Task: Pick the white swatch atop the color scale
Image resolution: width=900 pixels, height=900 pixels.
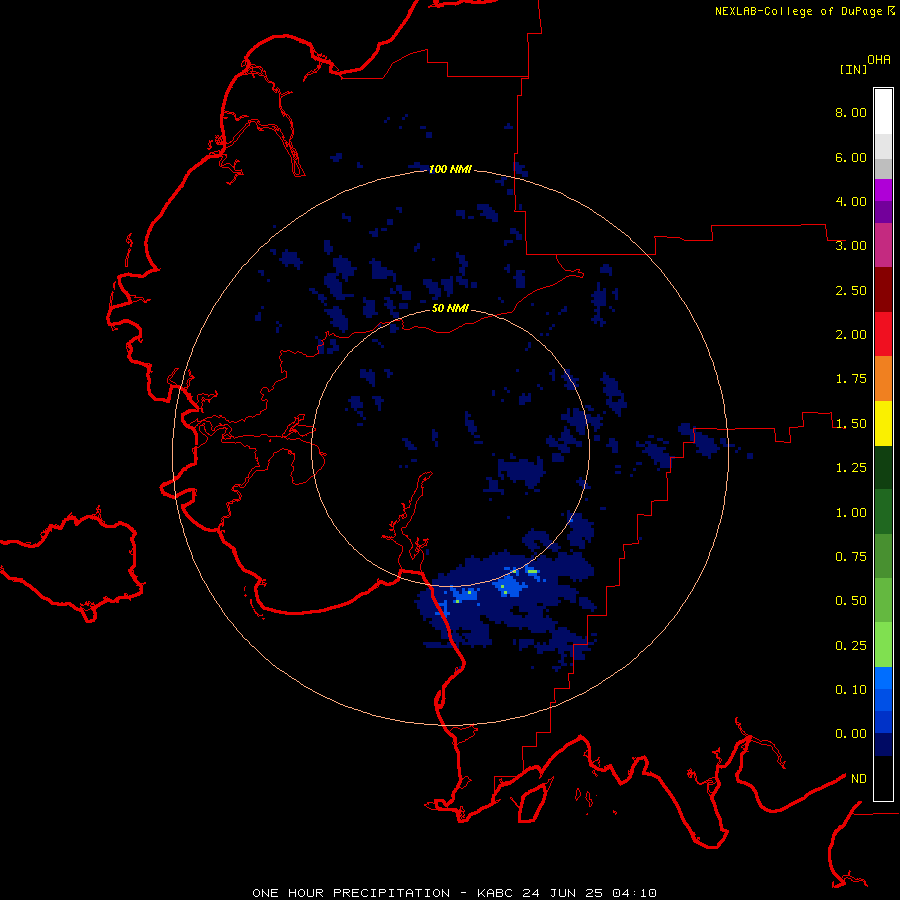Action: 883,112
